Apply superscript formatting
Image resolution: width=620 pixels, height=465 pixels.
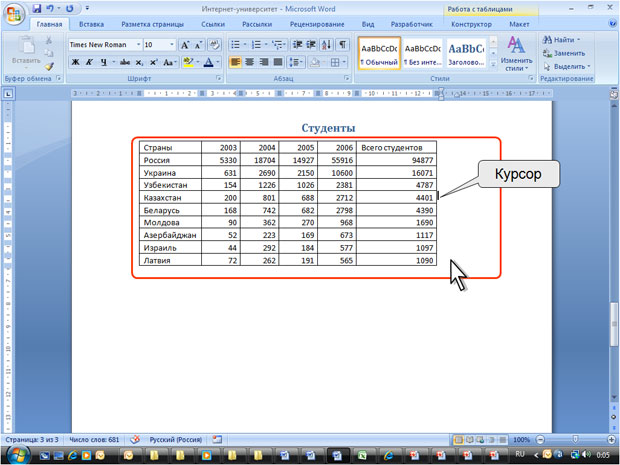pyautogui.click(x=153, y=62)
